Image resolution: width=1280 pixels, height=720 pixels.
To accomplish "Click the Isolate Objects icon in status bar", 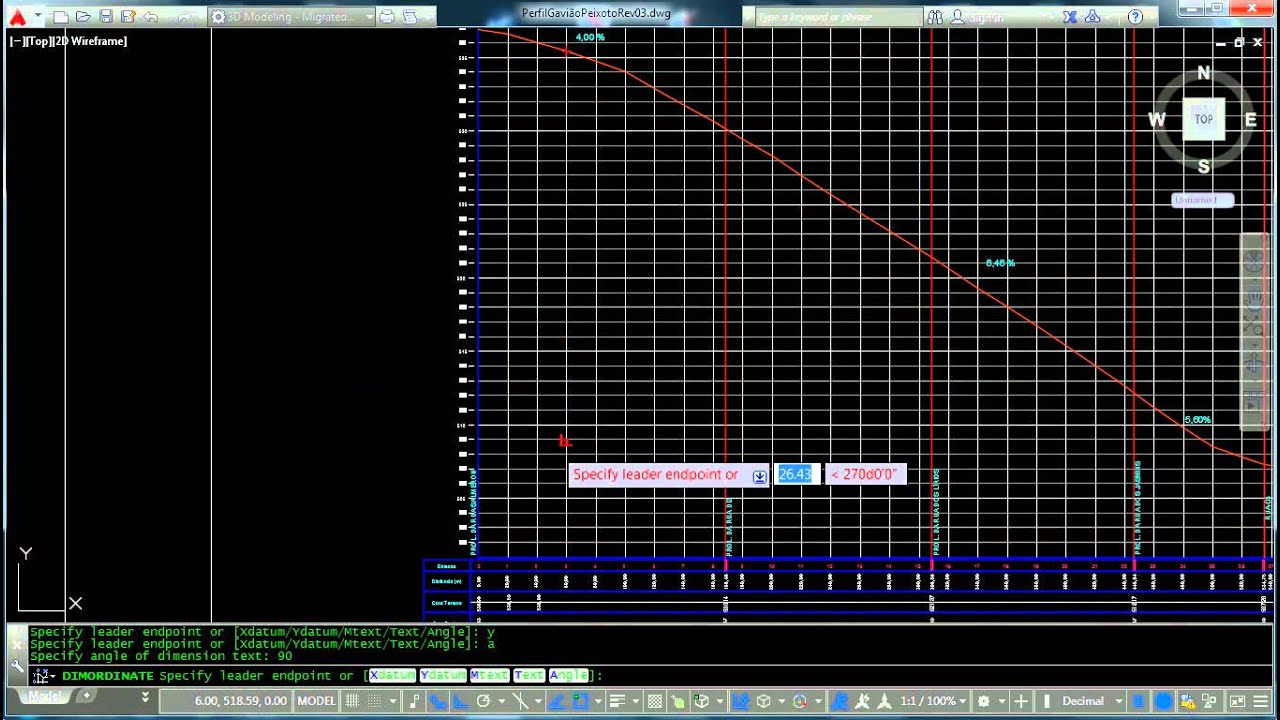I will tap(1210, 701).
